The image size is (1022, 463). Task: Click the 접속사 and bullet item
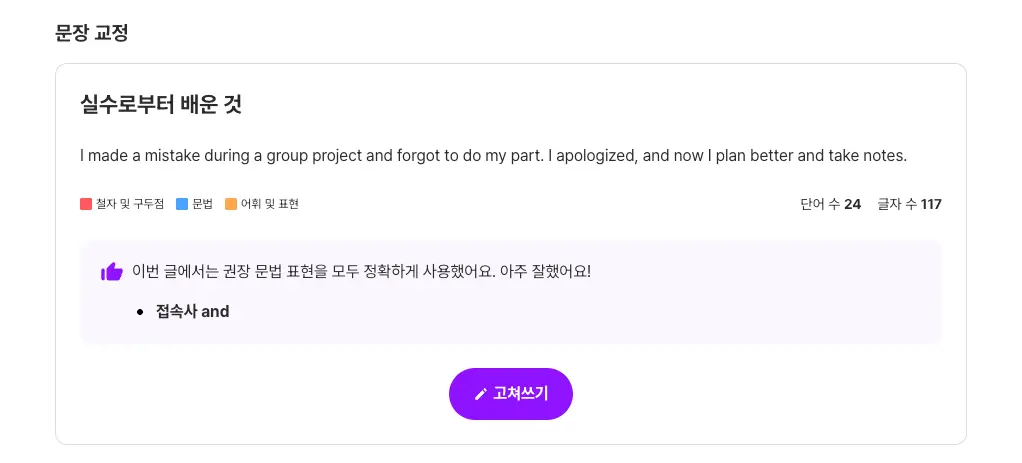(192, 312)
